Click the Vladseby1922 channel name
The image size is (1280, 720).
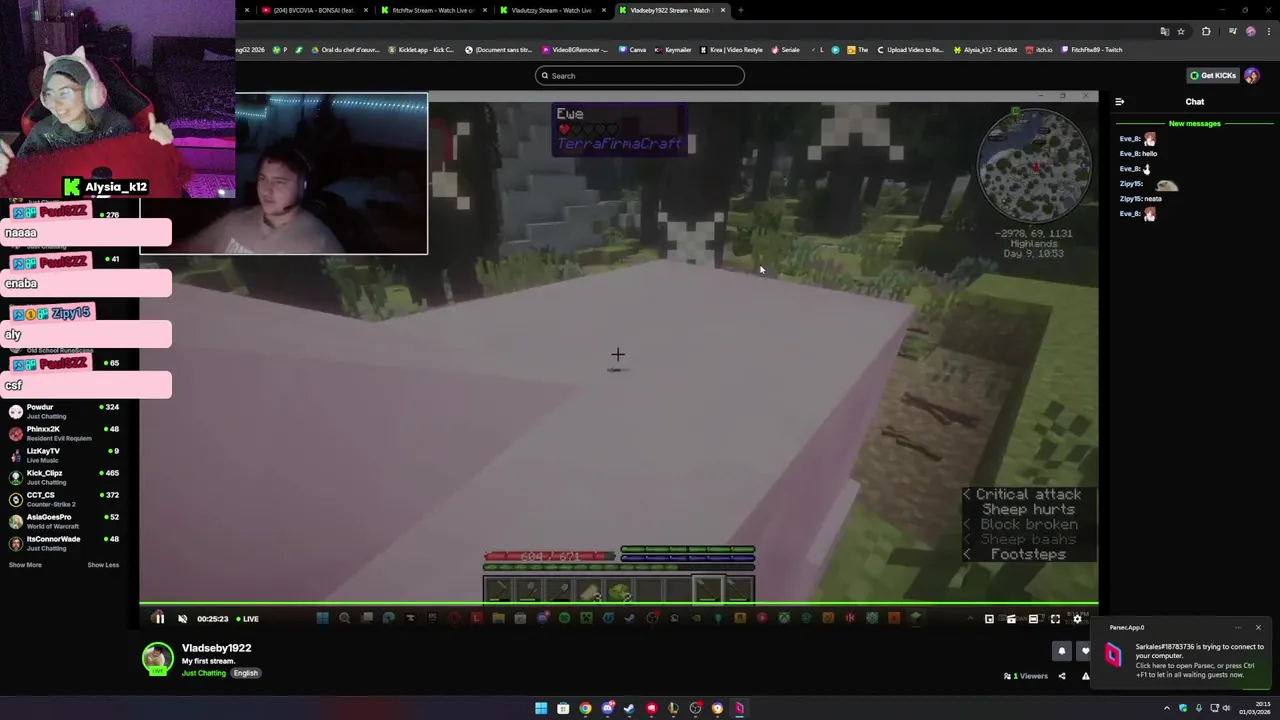coord(216,648)
